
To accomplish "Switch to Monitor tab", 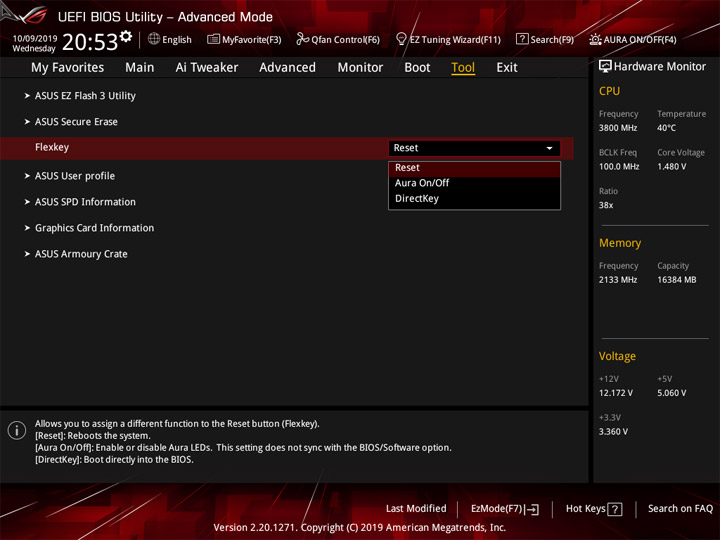I will (360, 68).
